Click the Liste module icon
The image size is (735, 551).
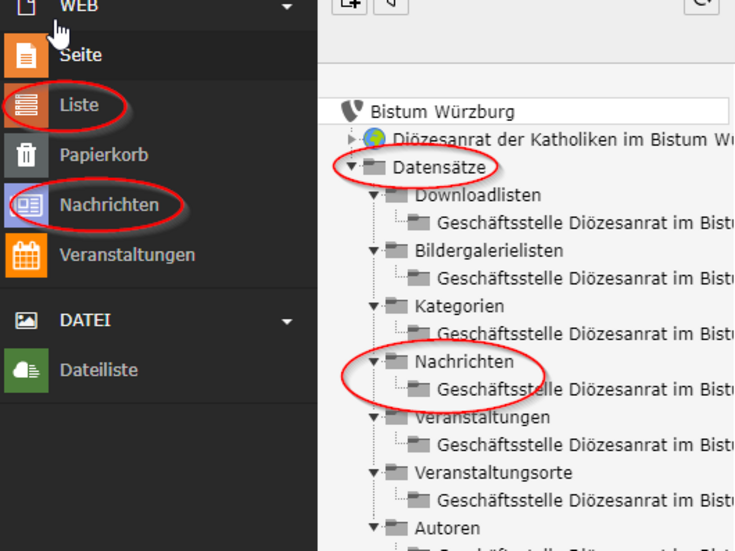(26, 105)
